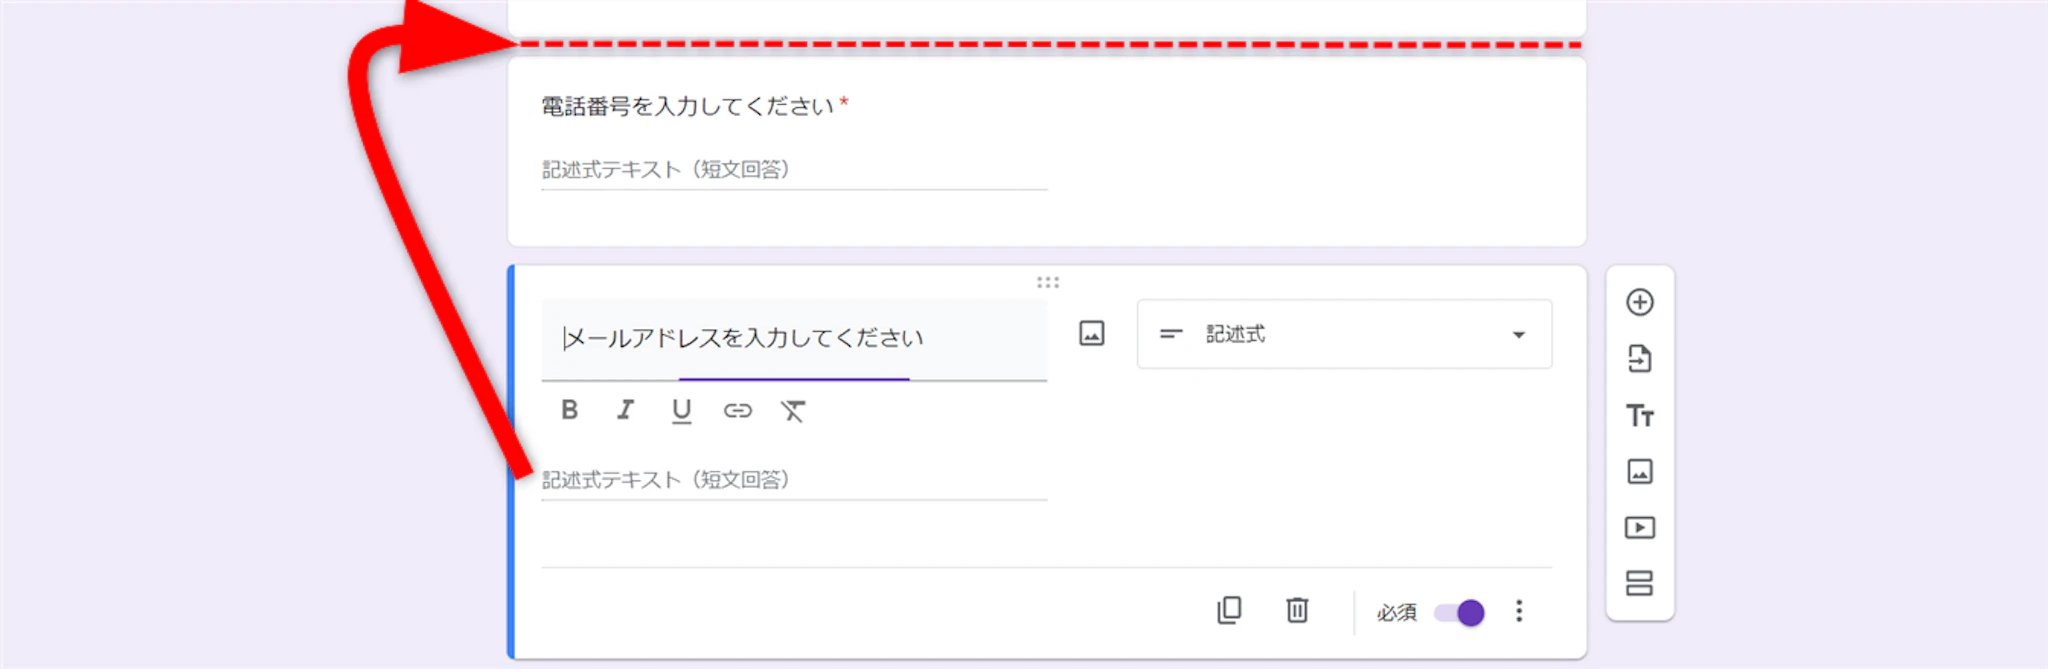Duplicate the email address question
This screenshot has width=2048, height=669.
click(x=1229, y=610)
